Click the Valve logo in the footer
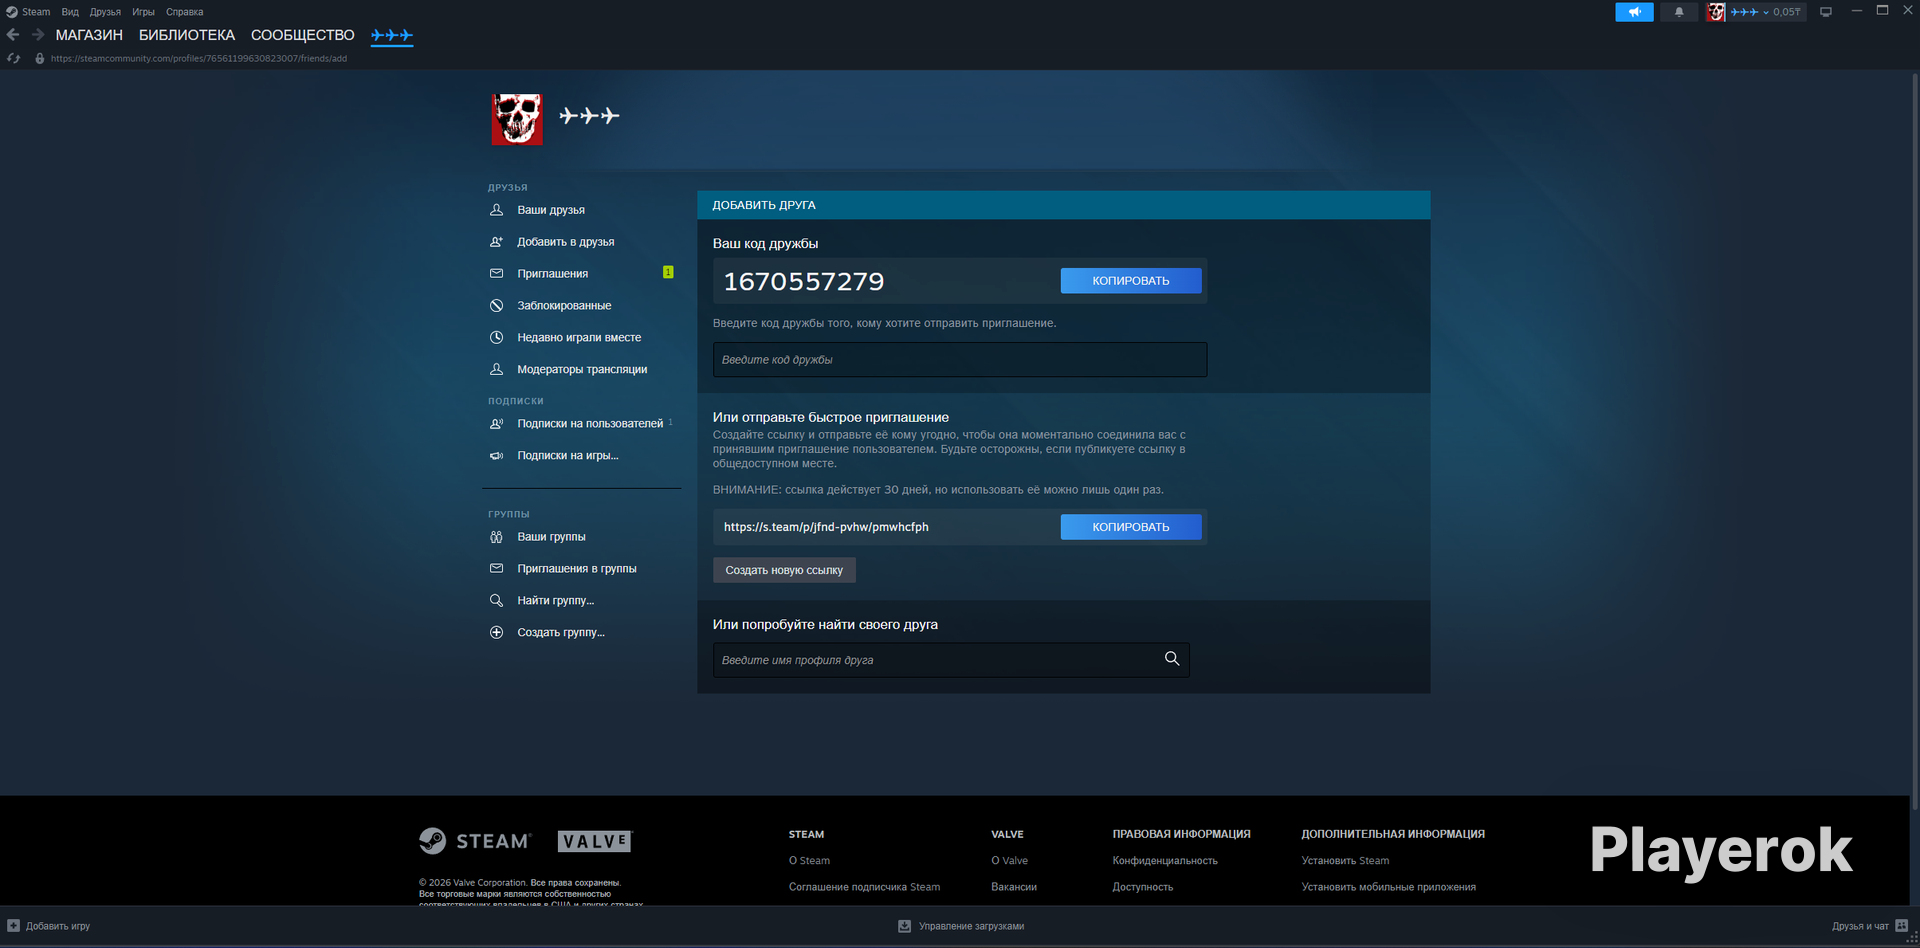 pos(595,842)
